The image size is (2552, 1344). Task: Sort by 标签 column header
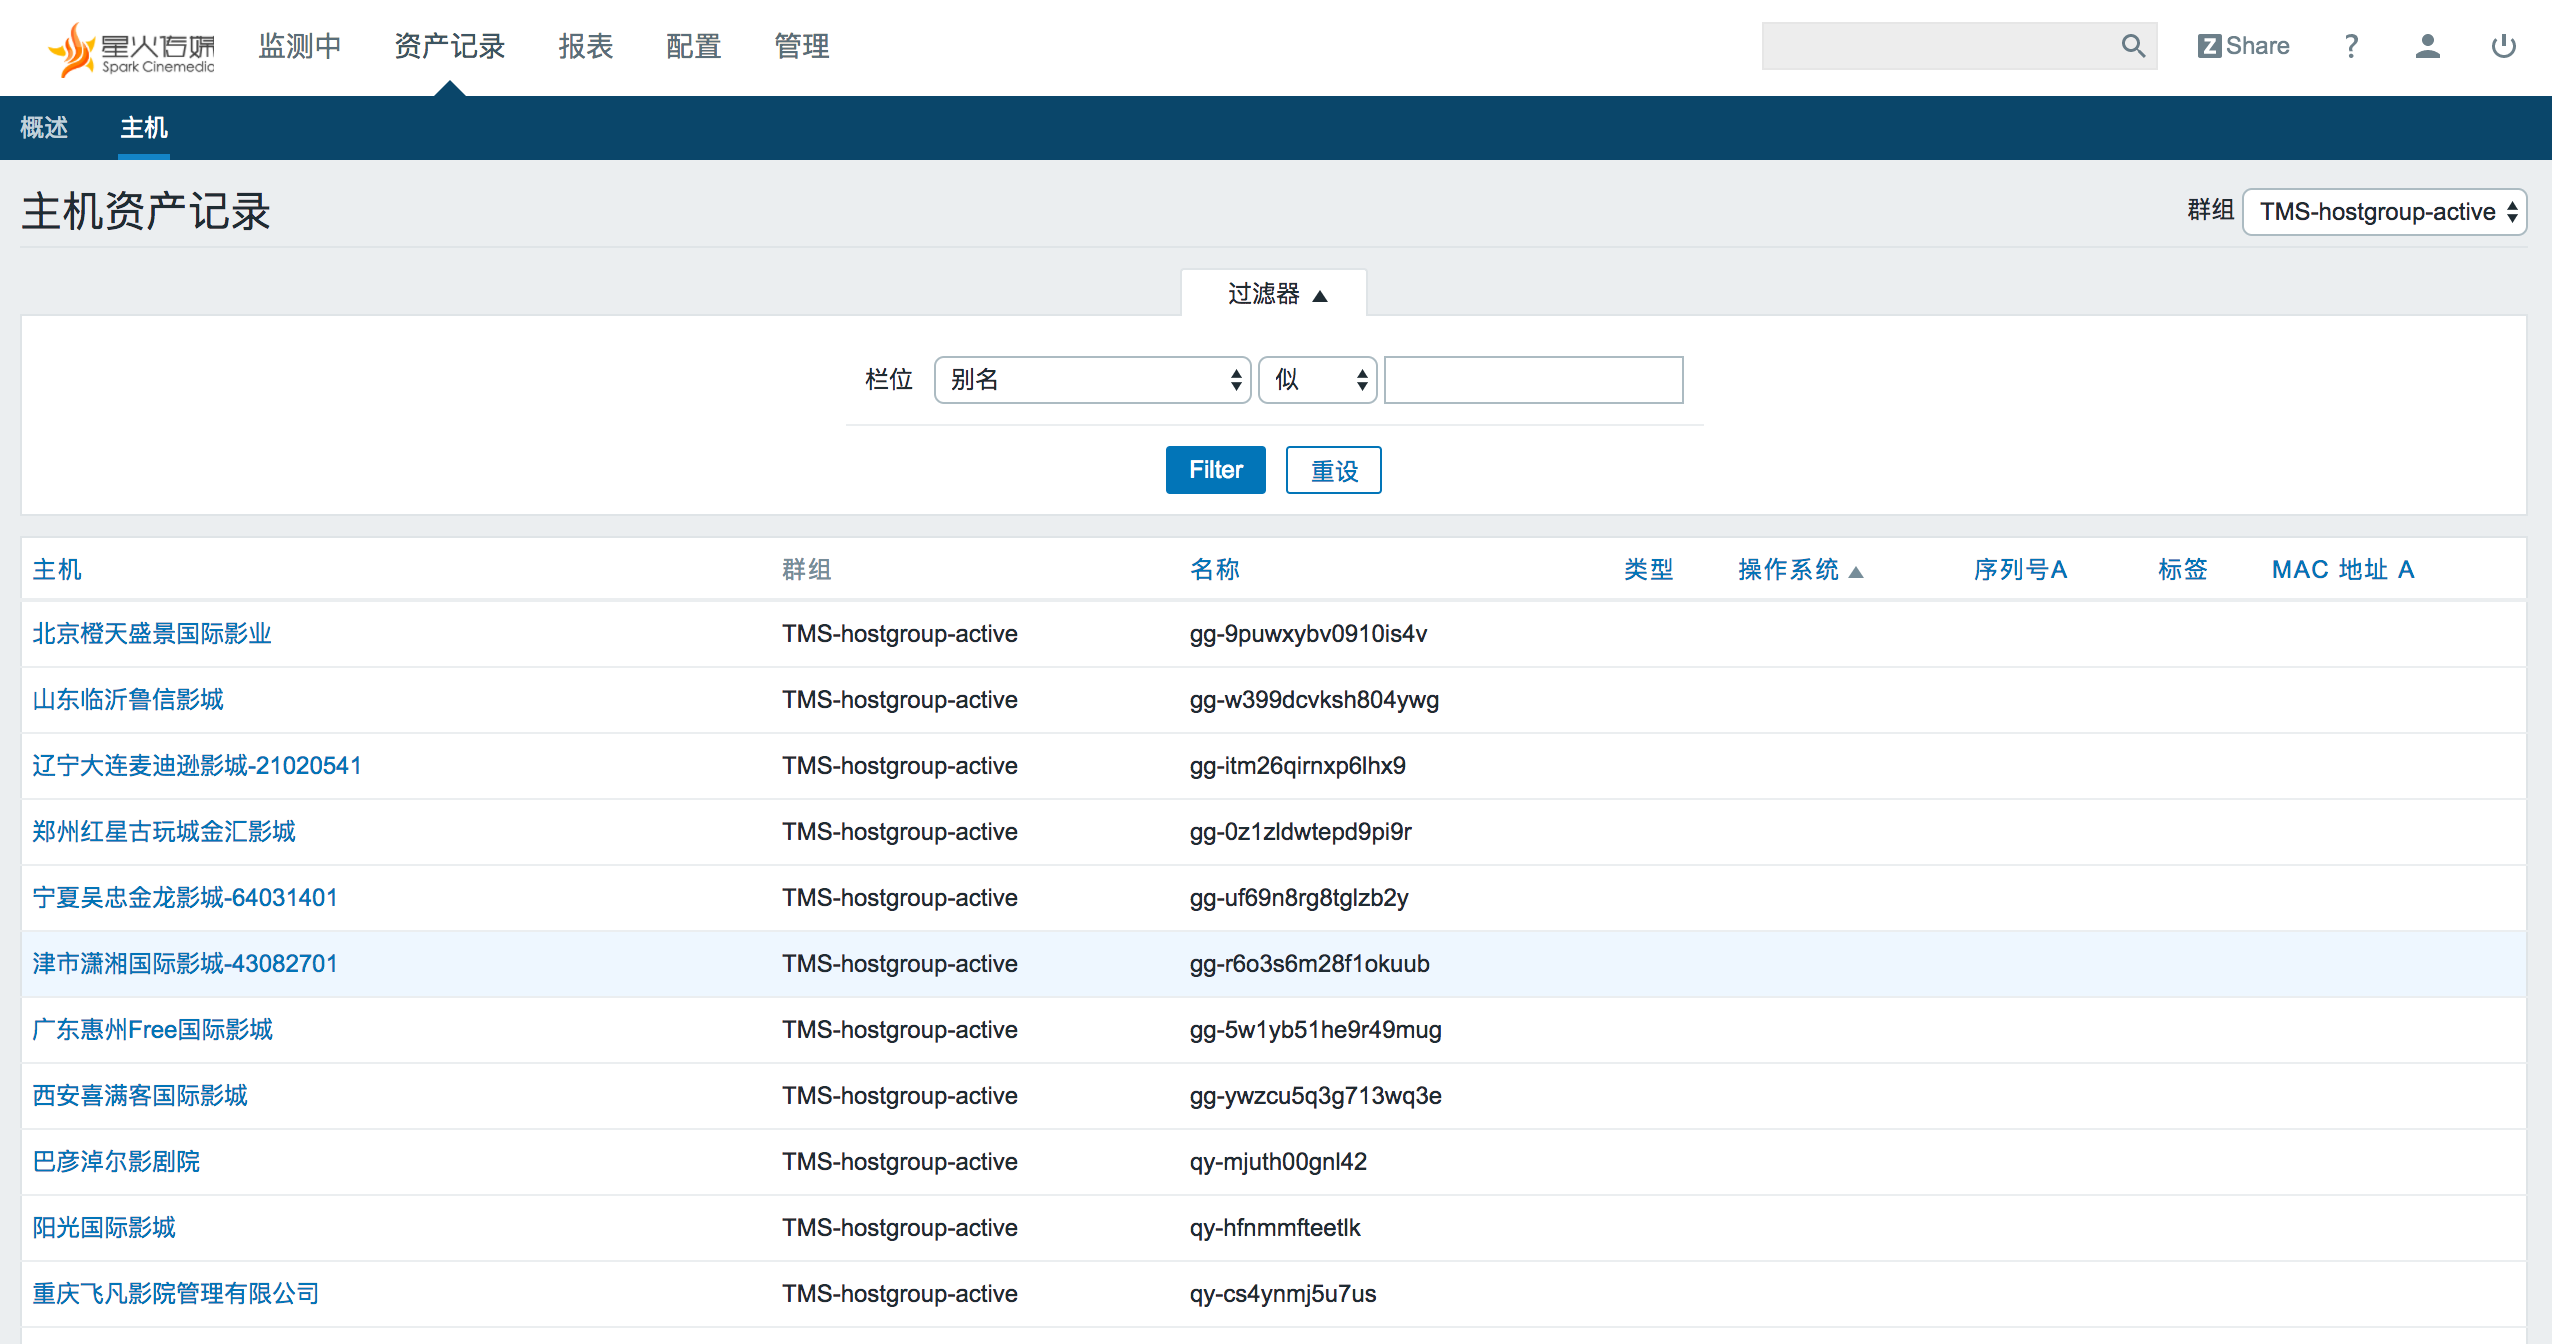tap(2182, 570)
